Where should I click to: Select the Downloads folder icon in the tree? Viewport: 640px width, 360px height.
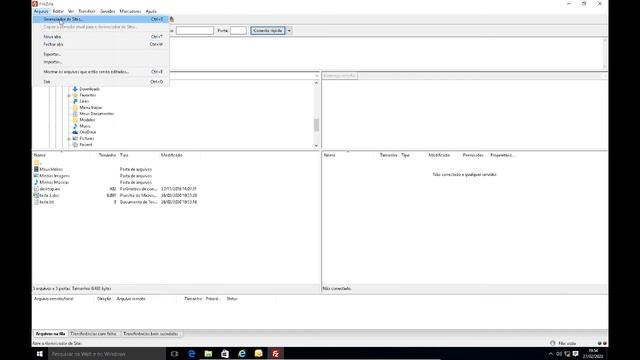click(75, 89)
